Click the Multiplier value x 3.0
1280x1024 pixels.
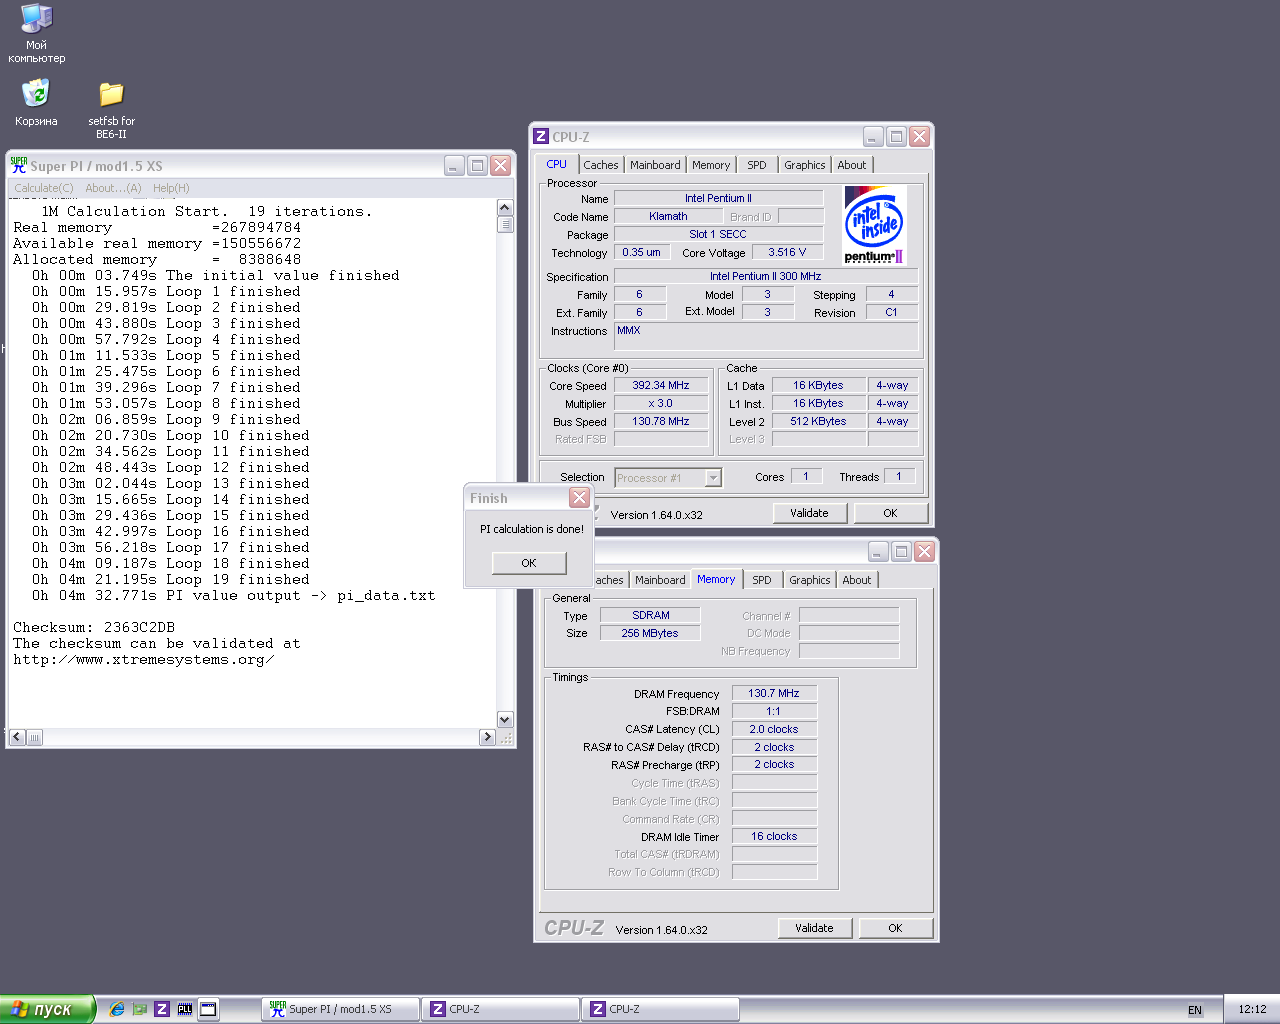click(661, 403)
